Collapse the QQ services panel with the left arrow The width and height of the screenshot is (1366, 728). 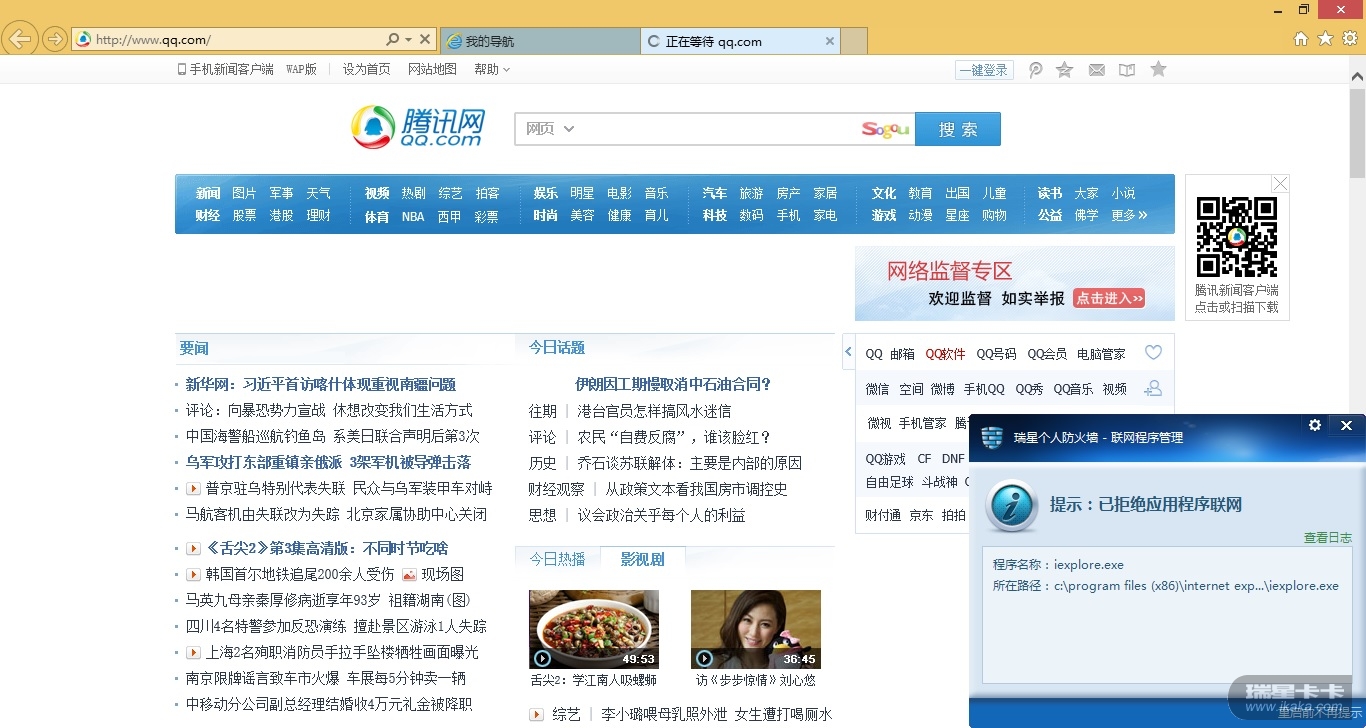tap(848, 352)
